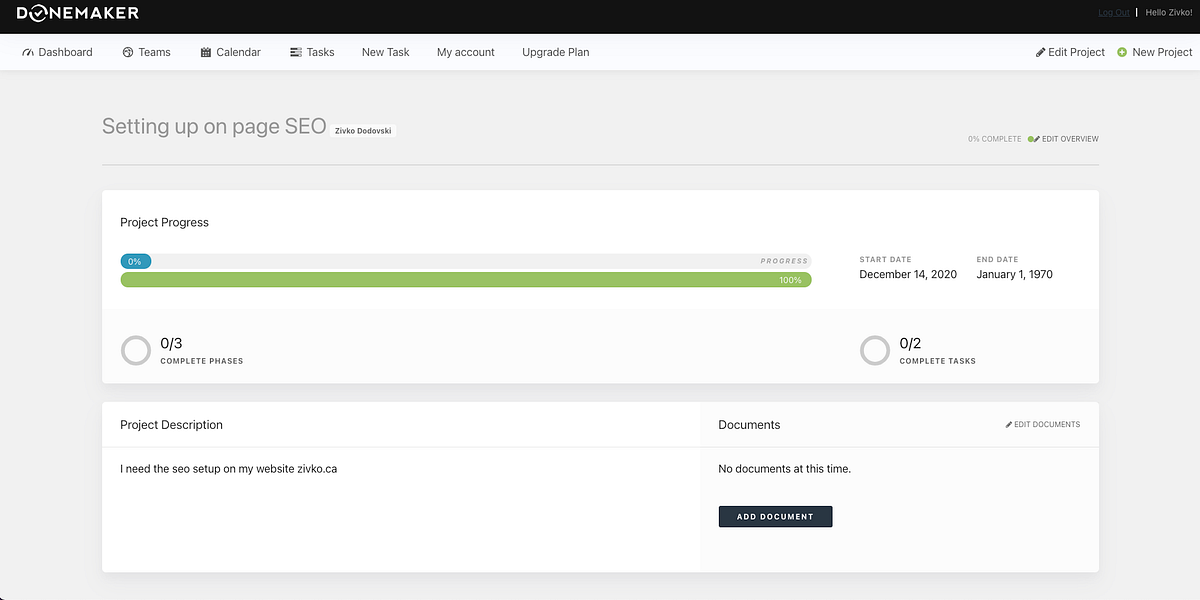The image size is (1200, 600).
Task: Open the Calendar menu item
Action: [x=238, y=52]
